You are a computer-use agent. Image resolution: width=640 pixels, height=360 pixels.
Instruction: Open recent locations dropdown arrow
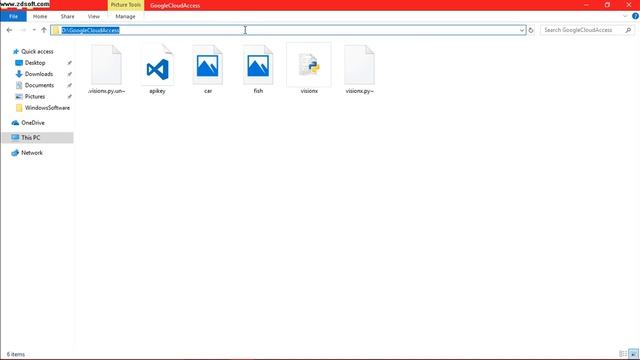[34, 30]
